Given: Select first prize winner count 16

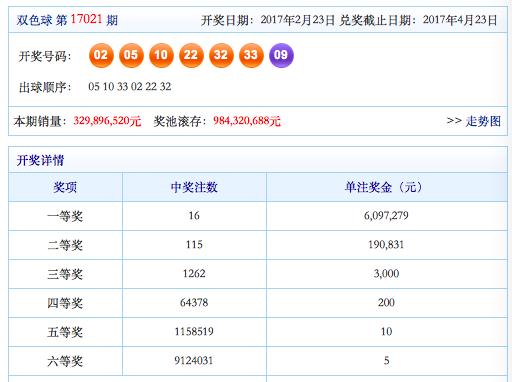Looking at the screenshot, I should point(194,216).
